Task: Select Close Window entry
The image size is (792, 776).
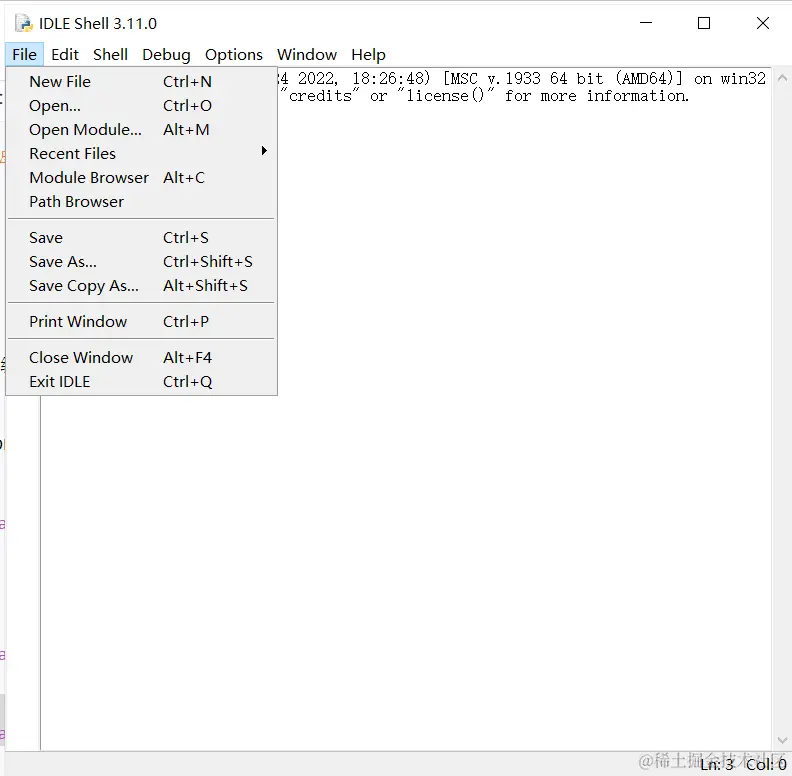Action: pyautogui.click(x=141, y=358)
